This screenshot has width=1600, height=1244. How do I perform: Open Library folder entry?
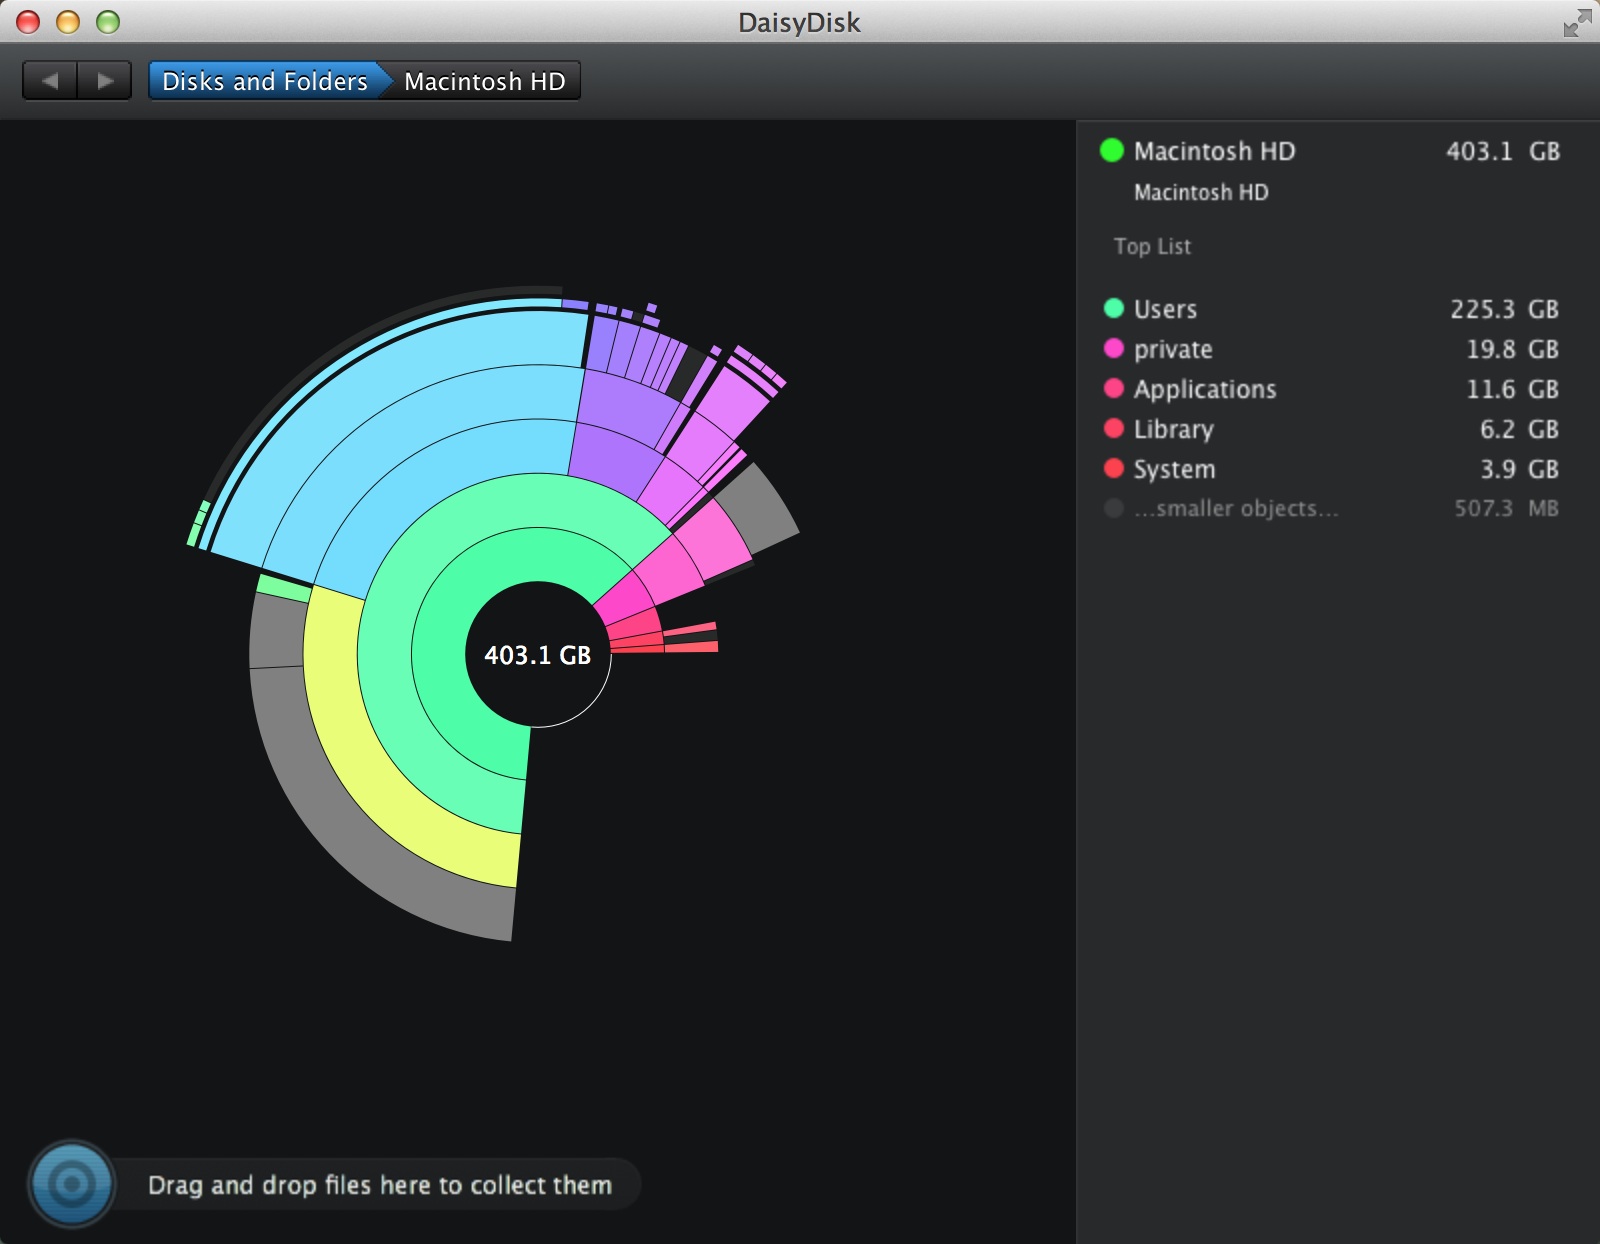[x=1330, y=429]
